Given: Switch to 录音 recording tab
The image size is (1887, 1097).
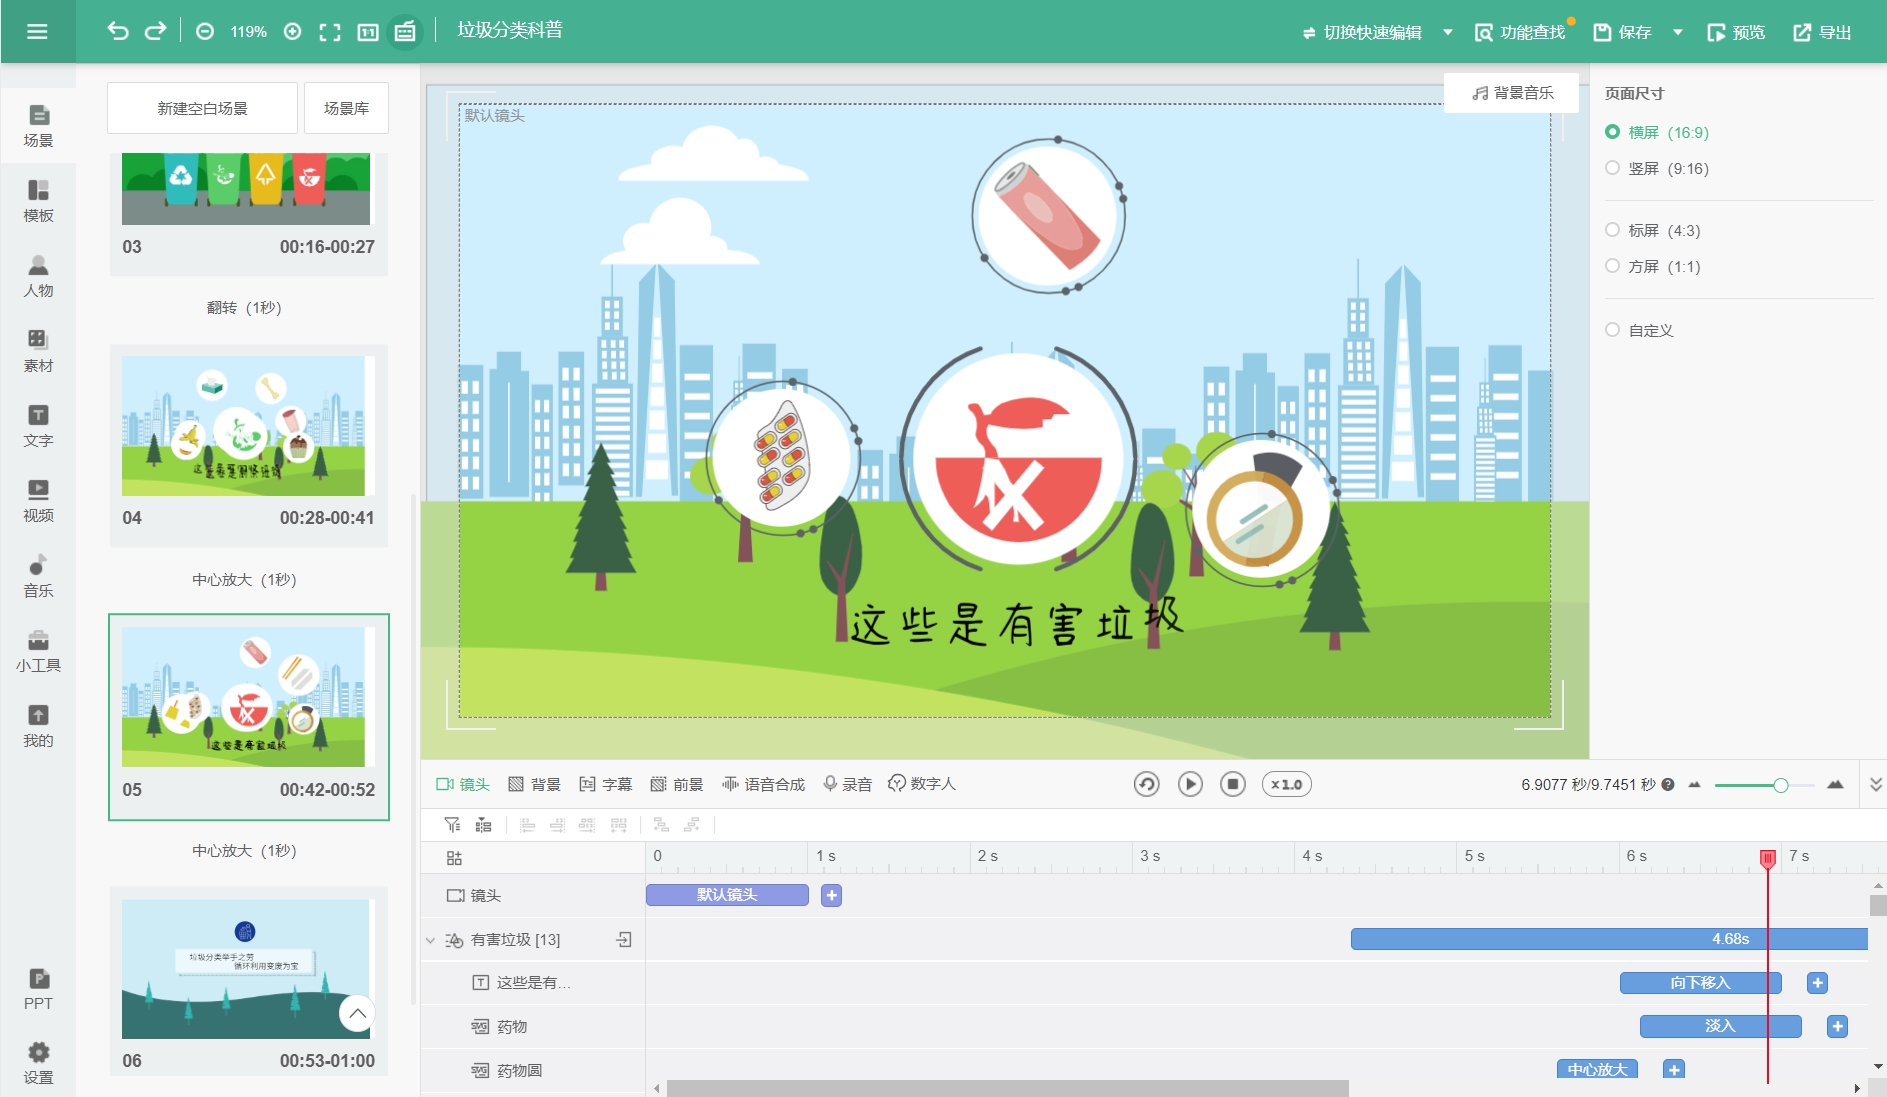Looking at the screenshot, I should tap(848, 784).
